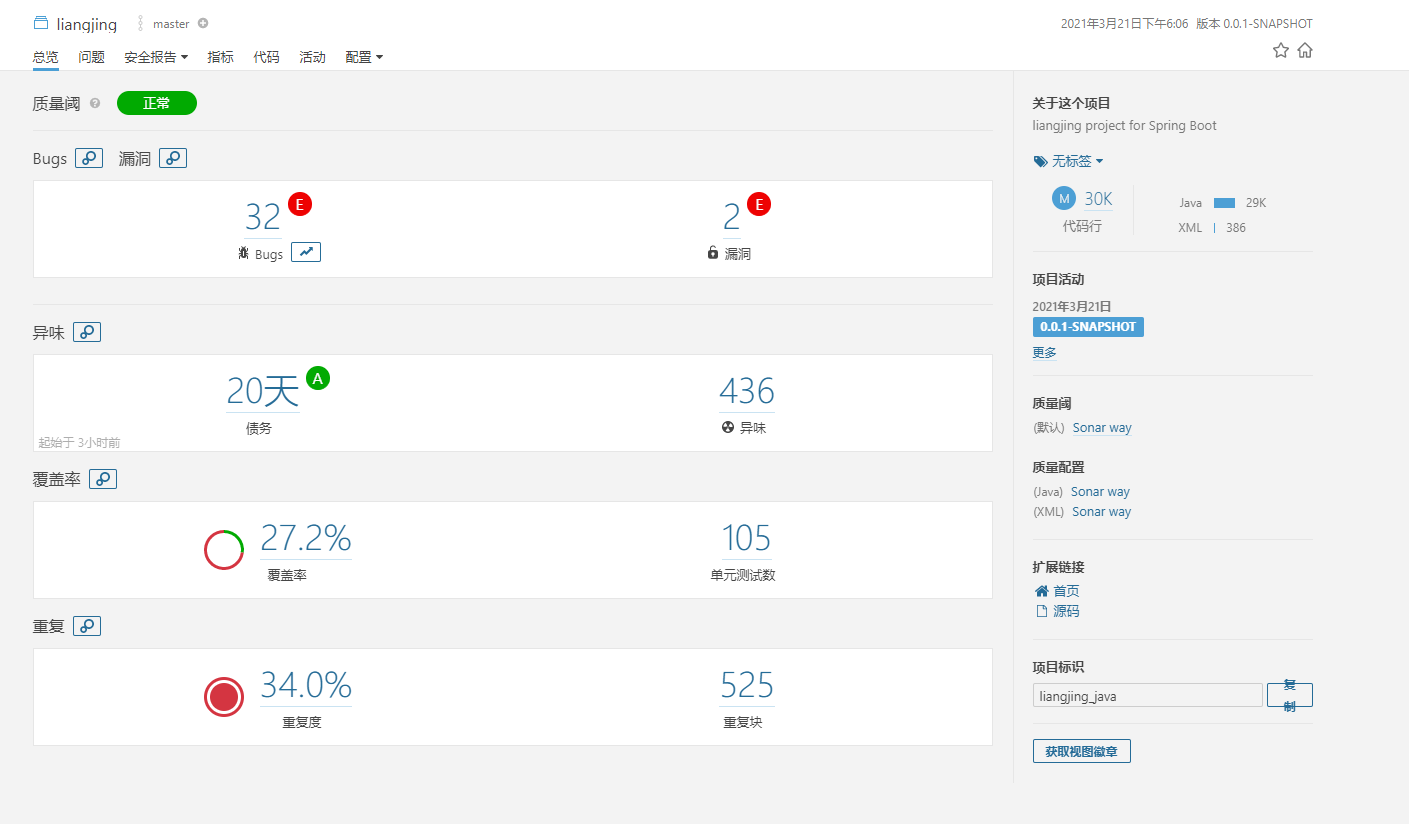1409x824 pixels.
Task: Click the 20天 technical debt value
Action: tap(263, 391)
